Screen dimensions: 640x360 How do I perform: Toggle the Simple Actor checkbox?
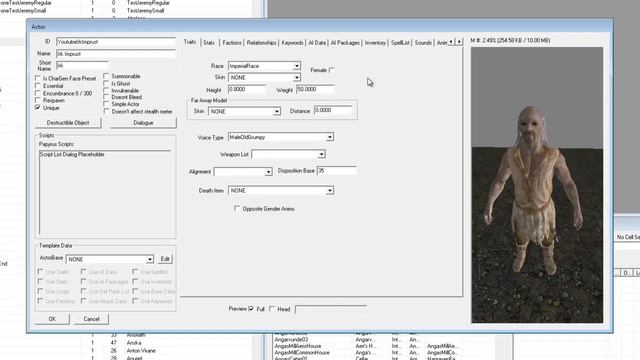coord(107,104)
